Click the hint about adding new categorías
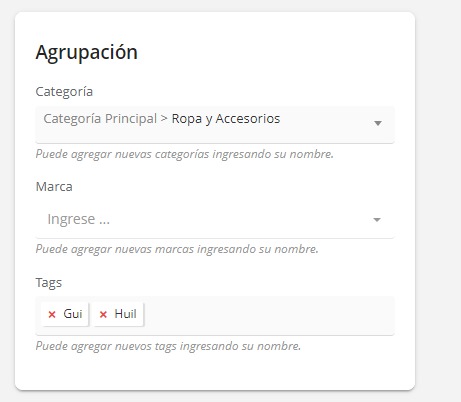Viewport: 461px width, 402px height. (185, 154)
